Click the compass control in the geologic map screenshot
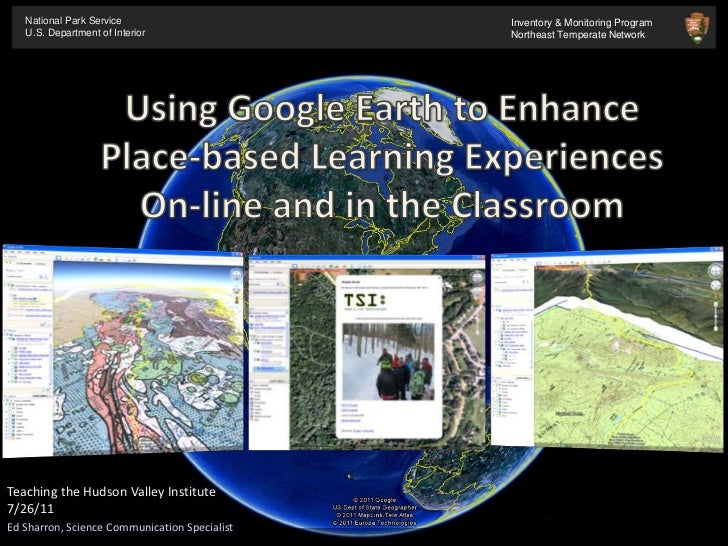Viewport: 728px width, 546px height. [237, 276]
